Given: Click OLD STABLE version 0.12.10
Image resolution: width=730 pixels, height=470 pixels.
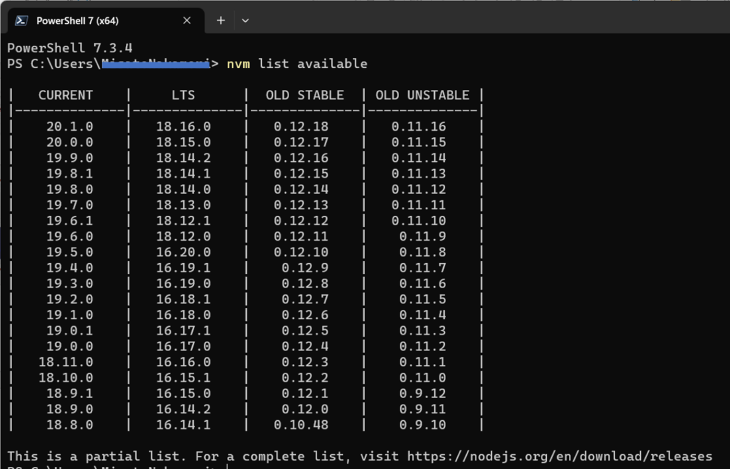Looking at the screenshot, I should point(301,252).
